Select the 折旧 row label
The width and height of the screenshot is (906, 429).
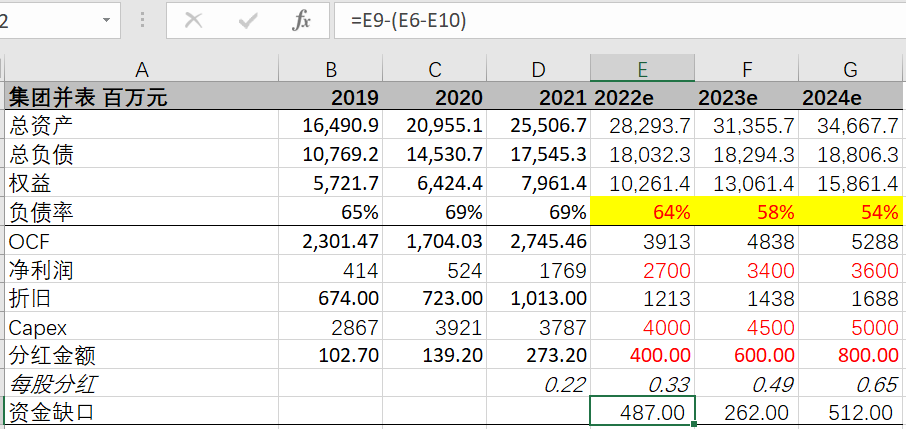[142, 298]
